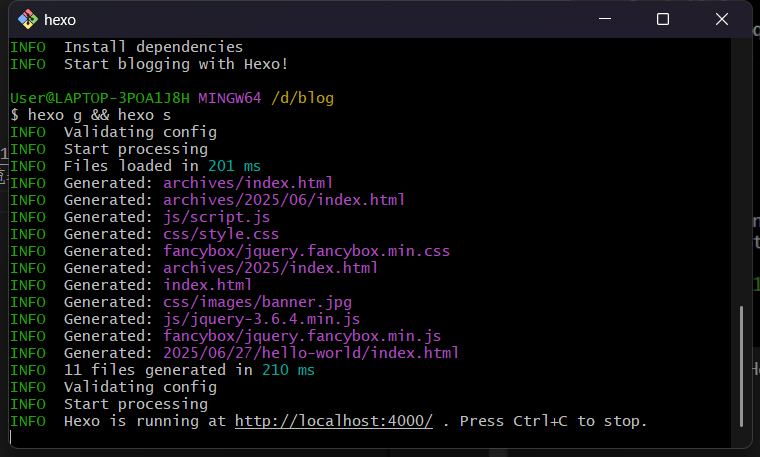Click generated path archives/index.html

click(x=248, y=183)
